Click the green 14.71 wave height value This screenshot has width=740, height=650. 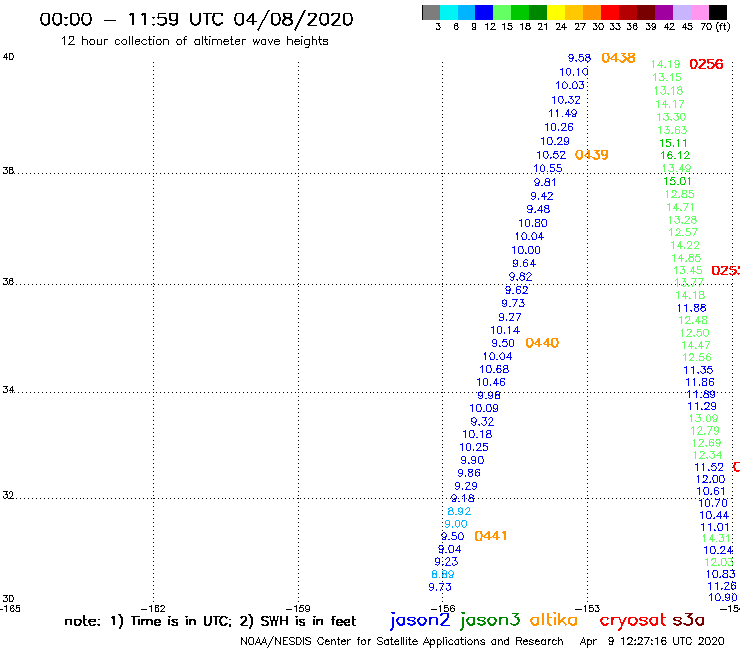(680, 207)
